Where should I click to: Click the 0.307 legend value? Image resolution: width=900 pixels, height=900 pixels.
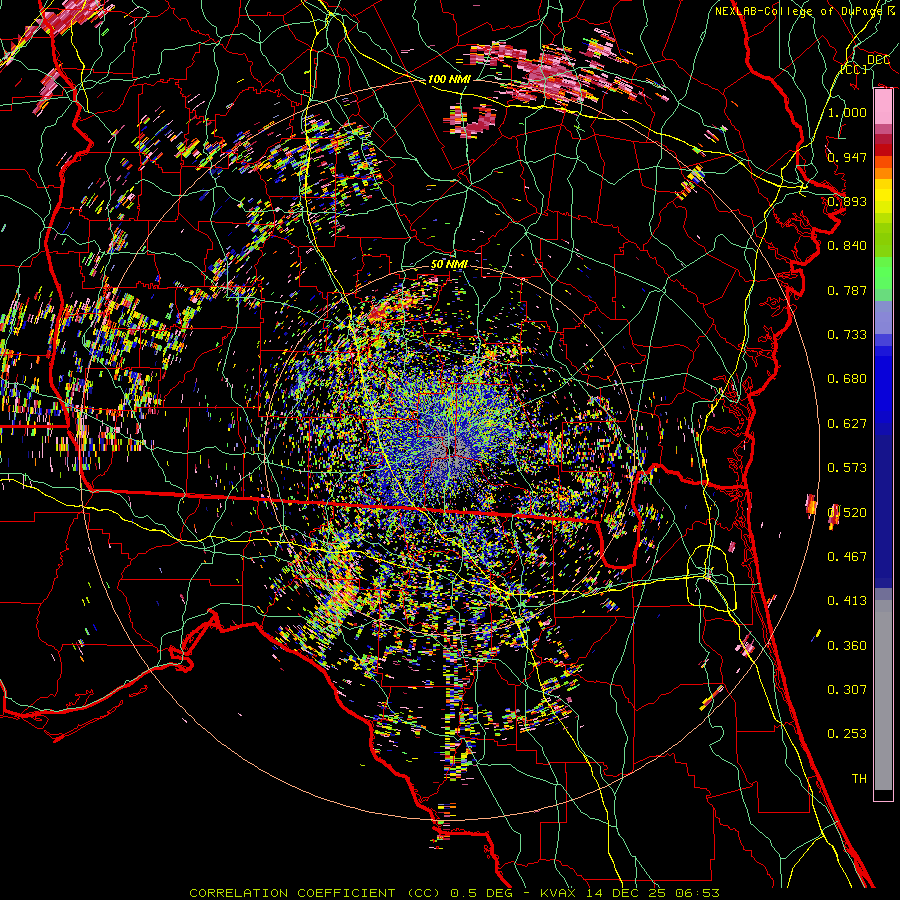tap(847, 690)
